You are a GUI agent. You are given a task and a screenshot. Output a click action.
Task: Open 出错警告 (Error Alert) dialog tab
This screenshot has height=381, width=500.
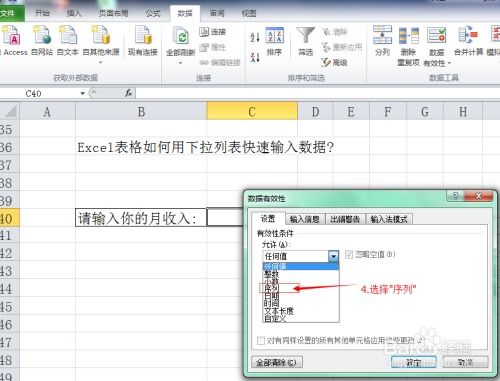345,219
